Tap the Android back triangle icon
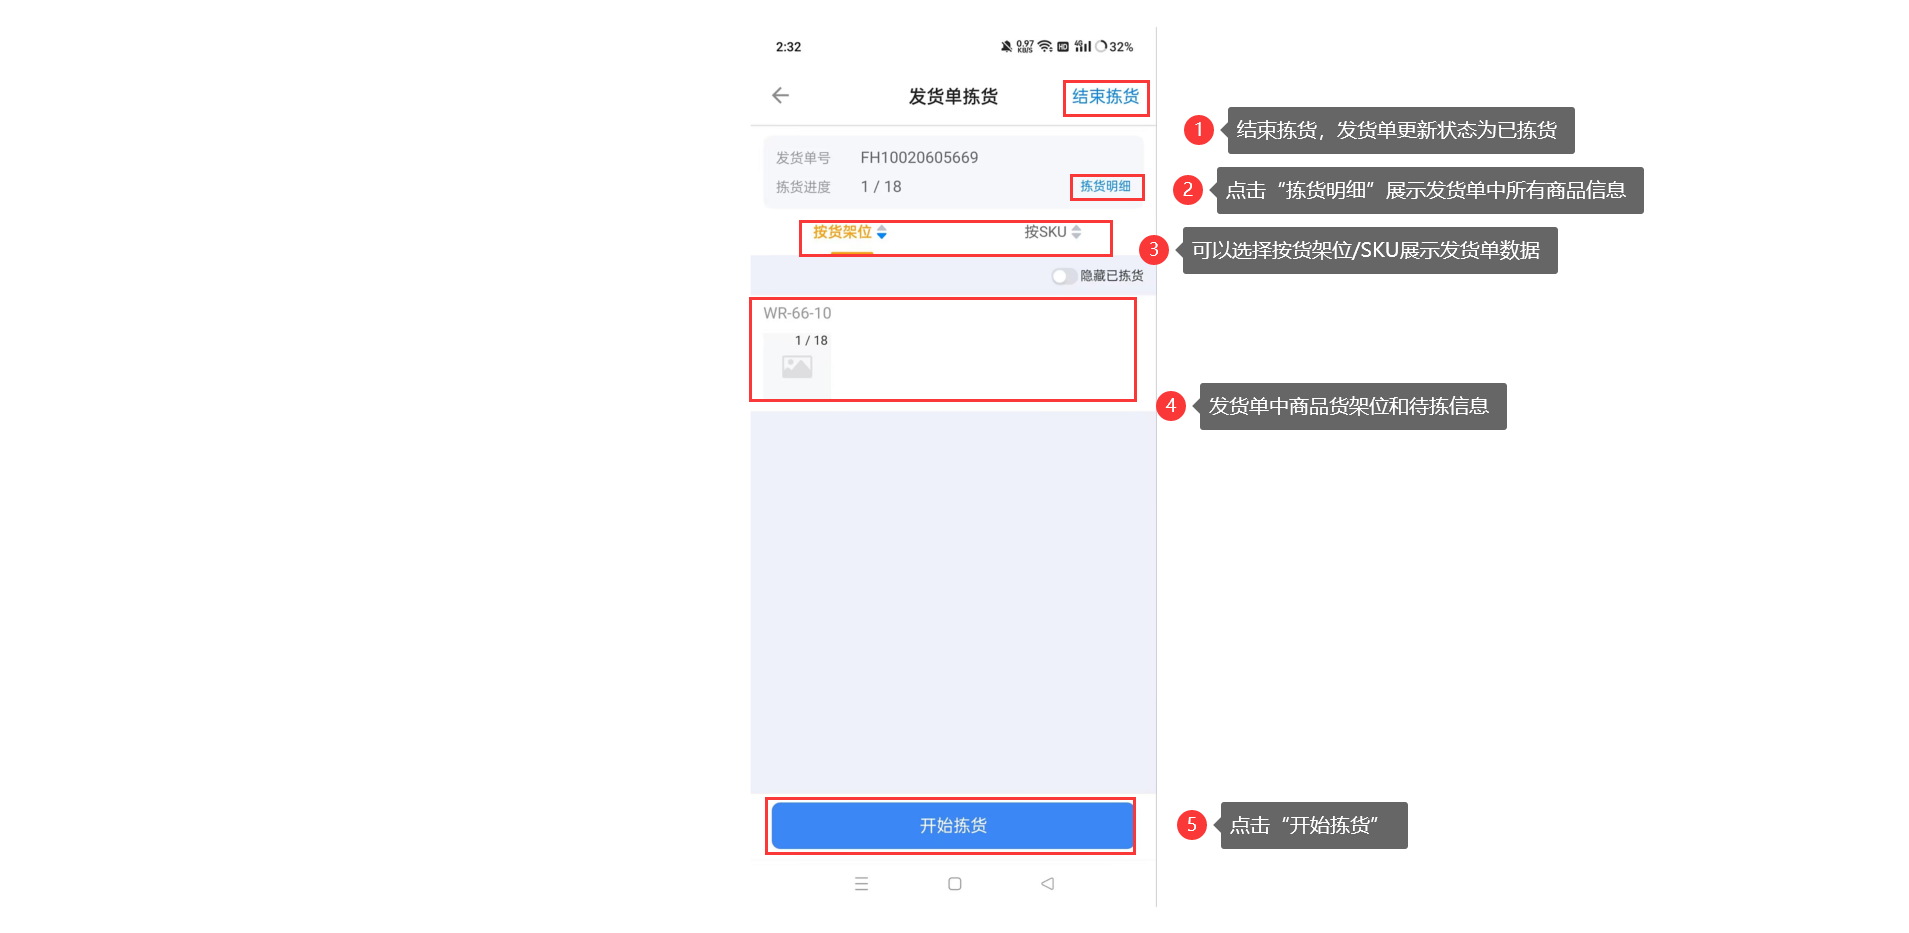The height and width of the screenshot is (933, 1909). [x=1047, y=884]
